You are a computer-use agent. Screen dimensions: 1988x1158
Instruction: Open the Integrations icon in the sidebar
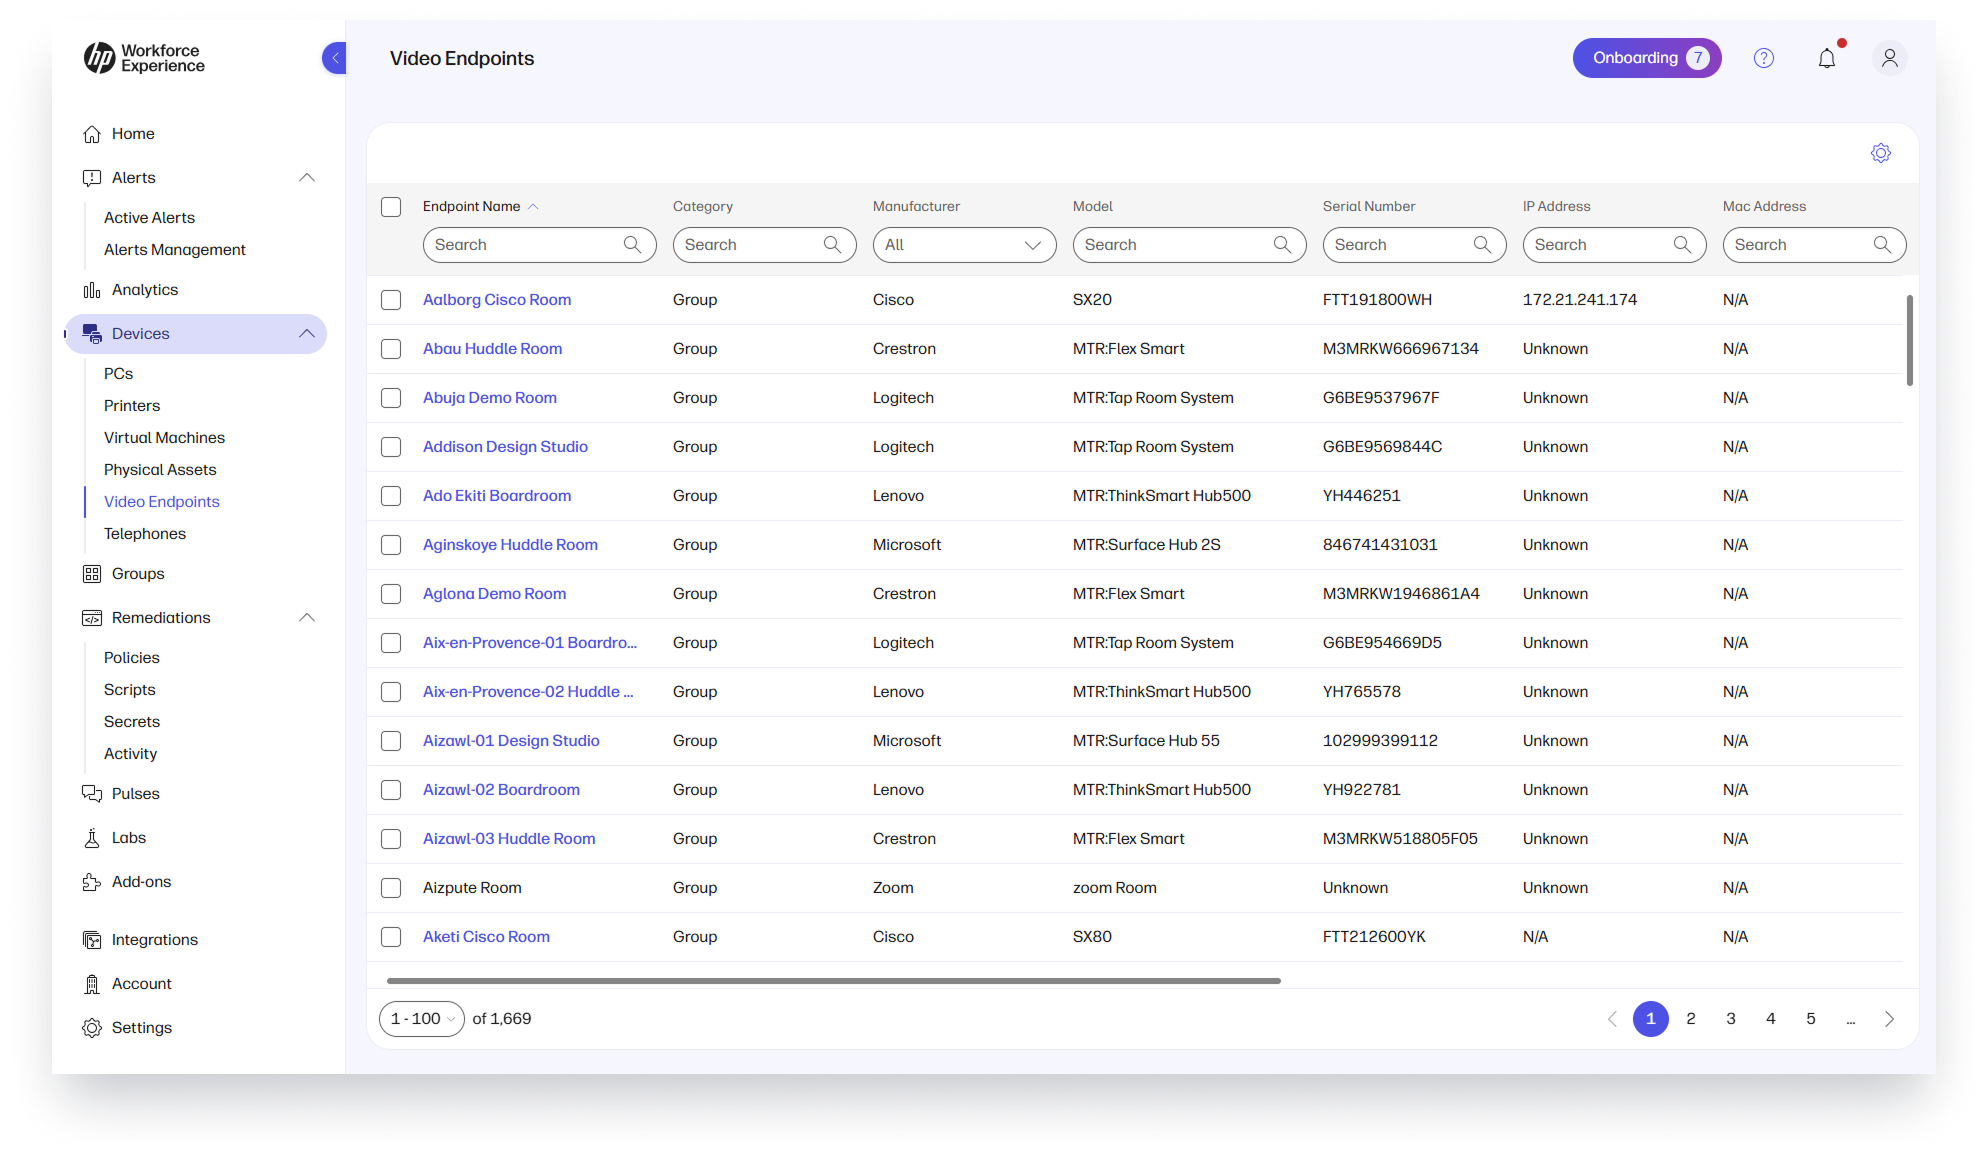click(91, 939)
